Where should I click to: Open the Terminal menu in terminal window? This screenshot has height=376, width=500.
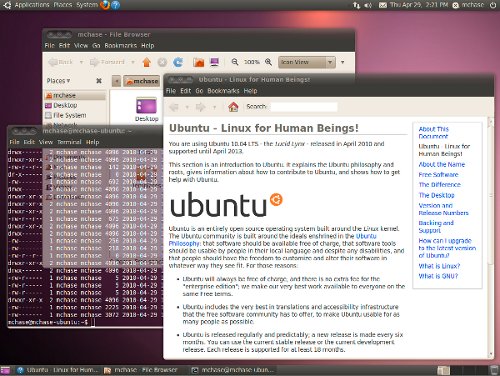click(69, 142)
